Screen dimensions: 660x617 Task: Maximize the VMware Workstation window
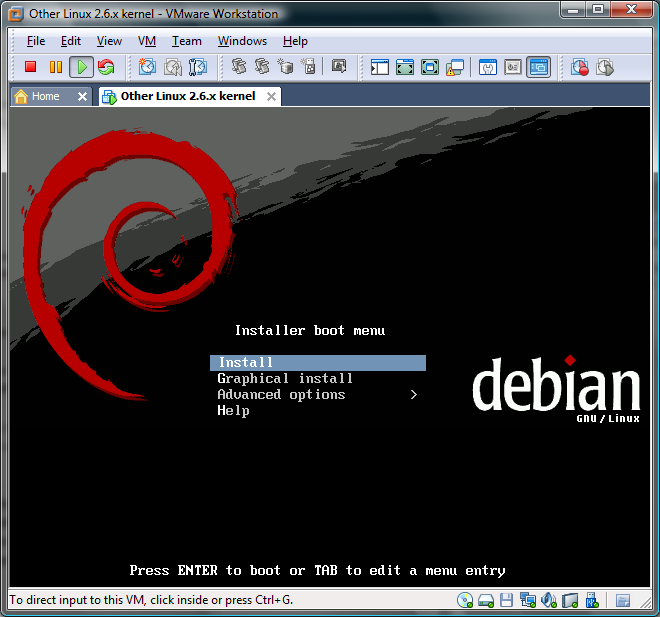(598, 9)
